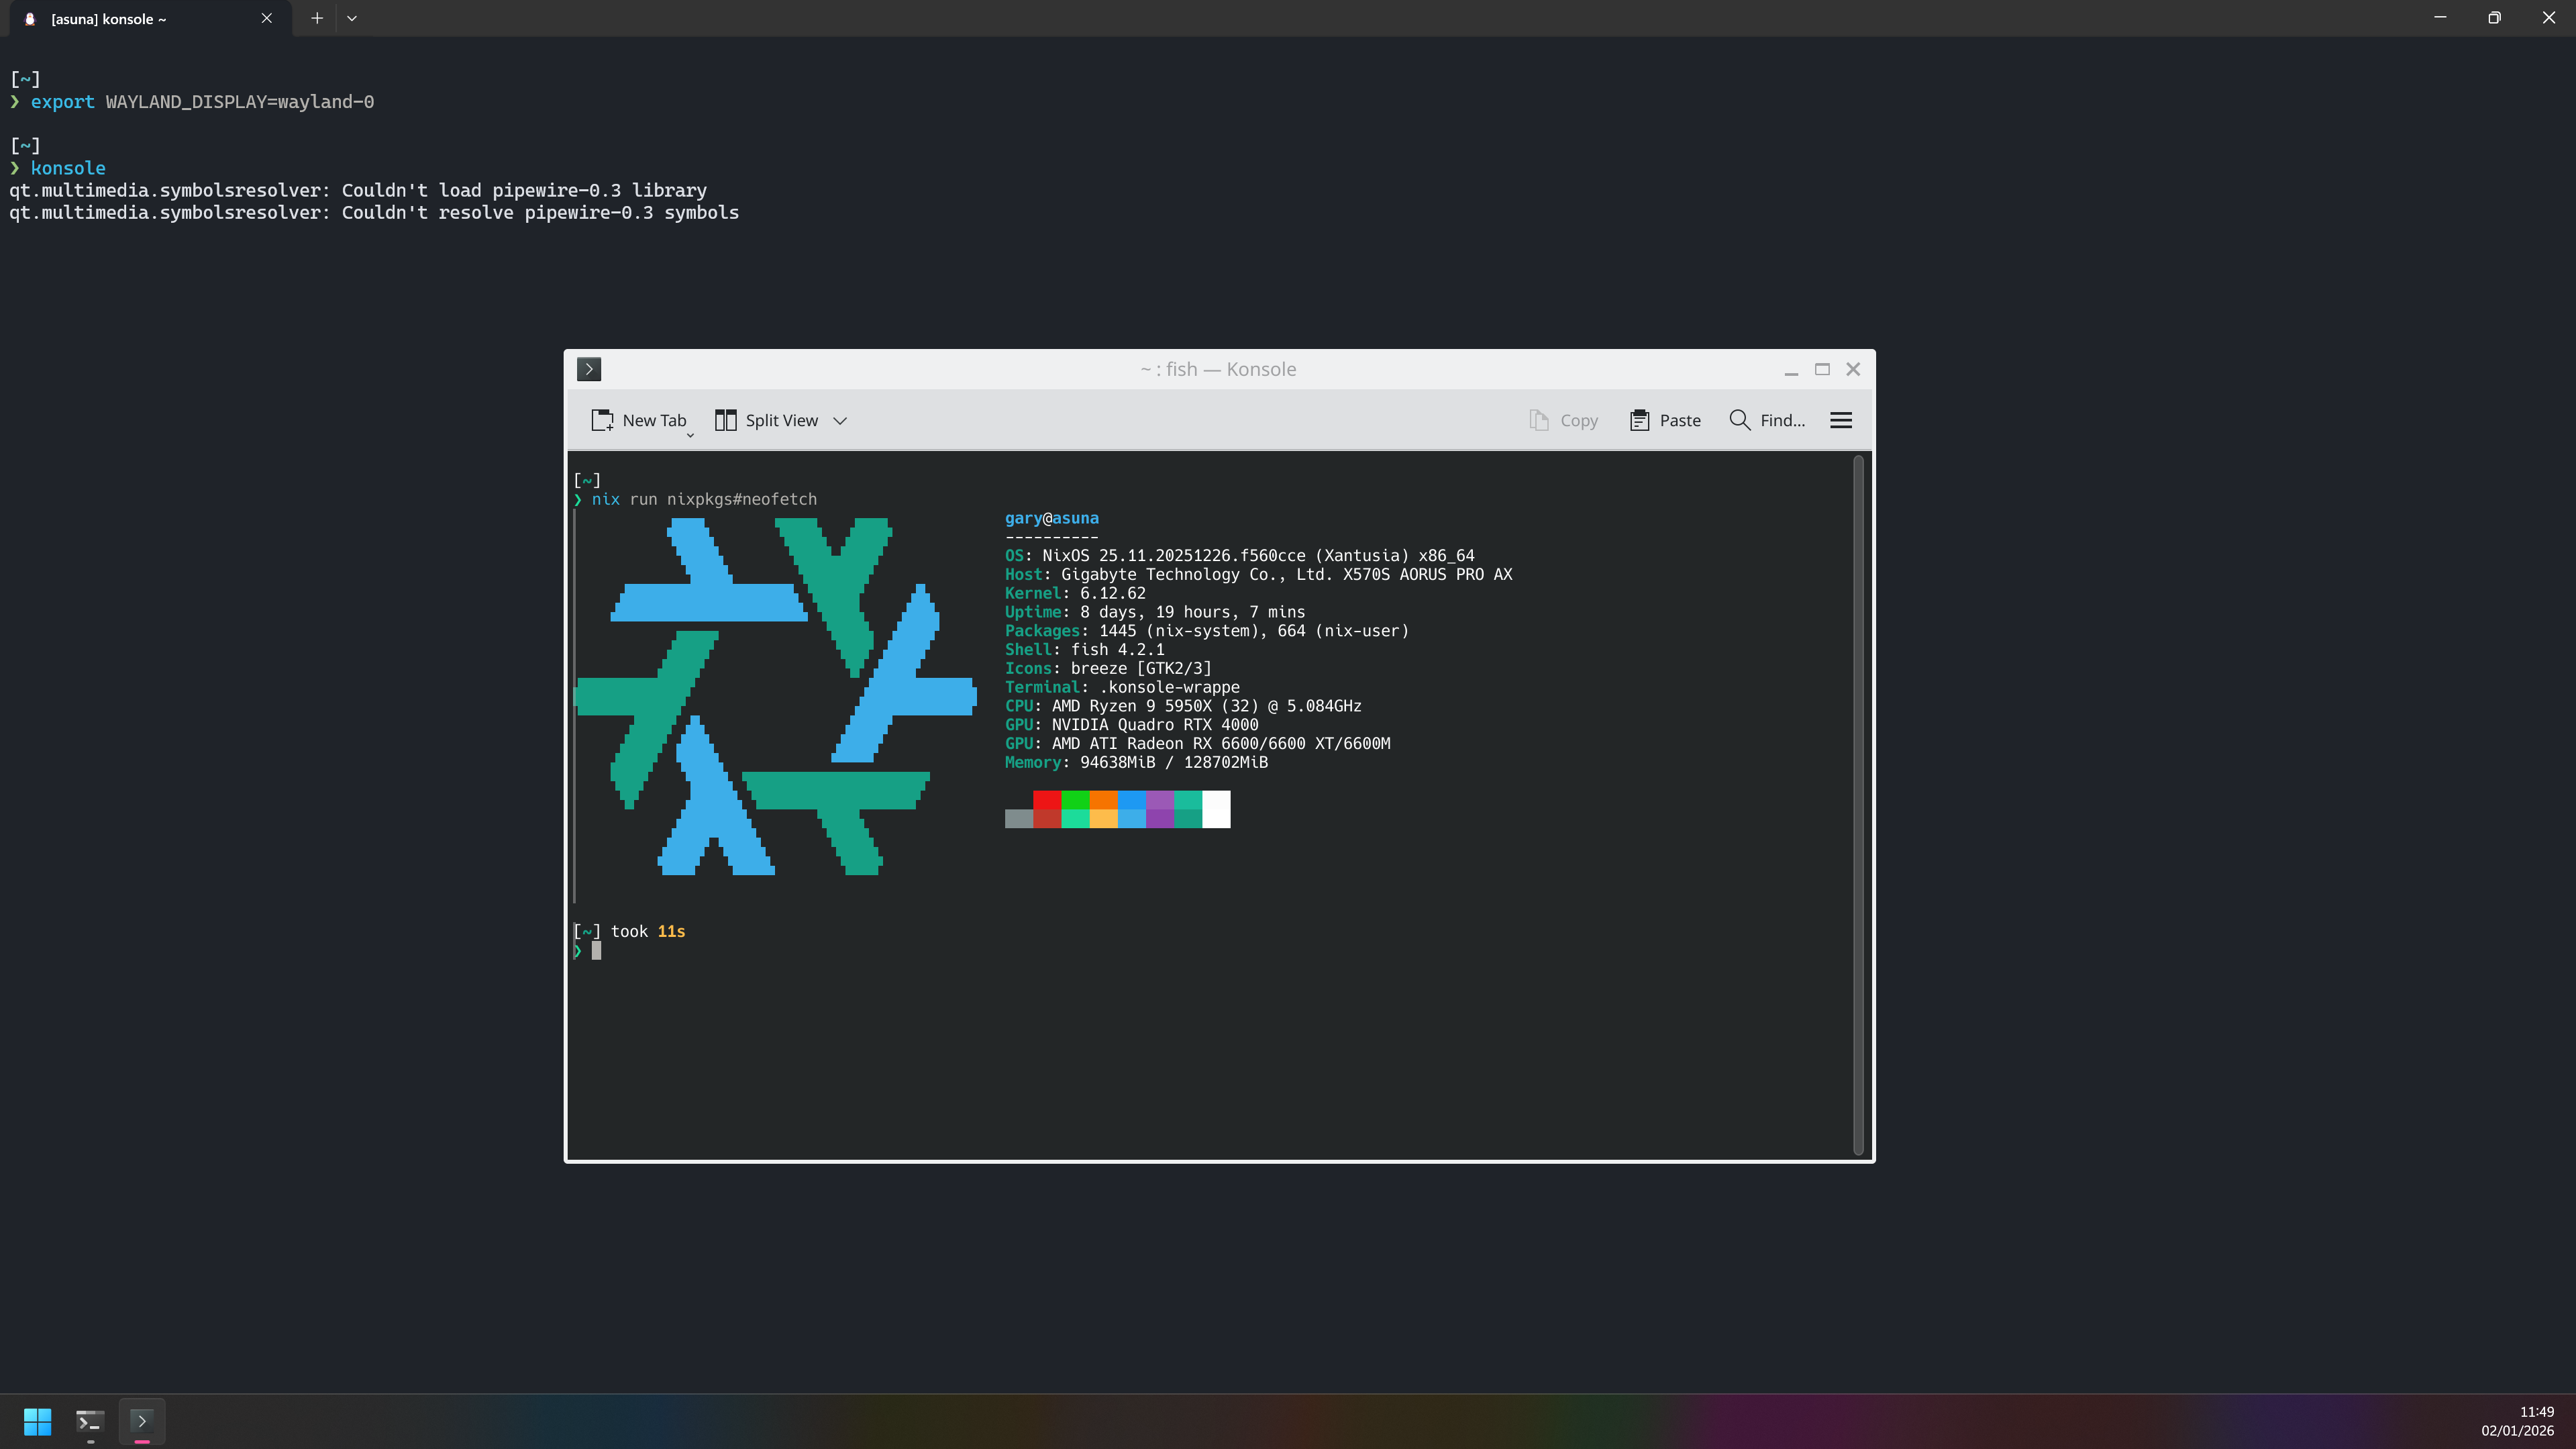Click the Konsole vertical scrollbar
This screenshot has width=2576, height=1449.
pyautogui.click(x=1858, y=800)
